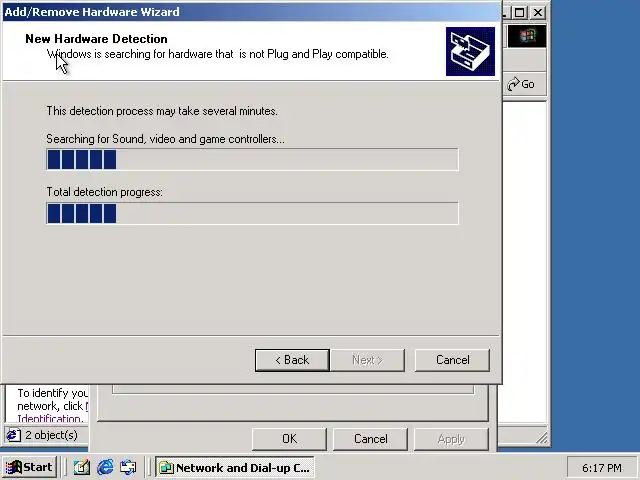Click the Sound, video and game controllers progress bar

point(253,159)
